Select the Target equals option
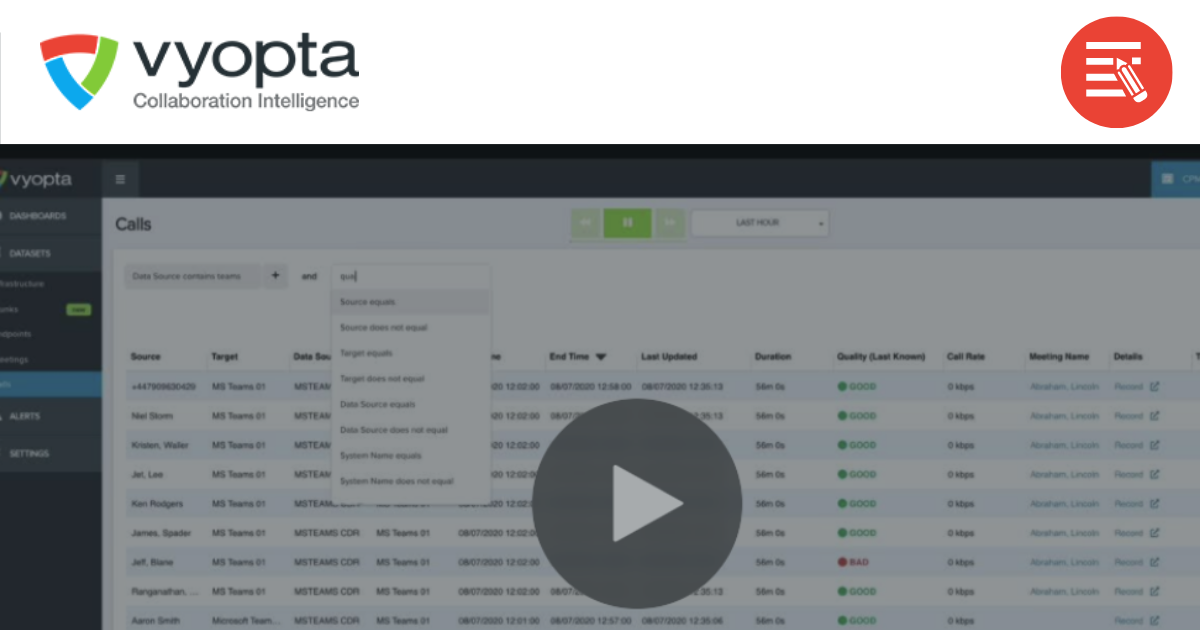1200x630 pixels. coord(411,353)
